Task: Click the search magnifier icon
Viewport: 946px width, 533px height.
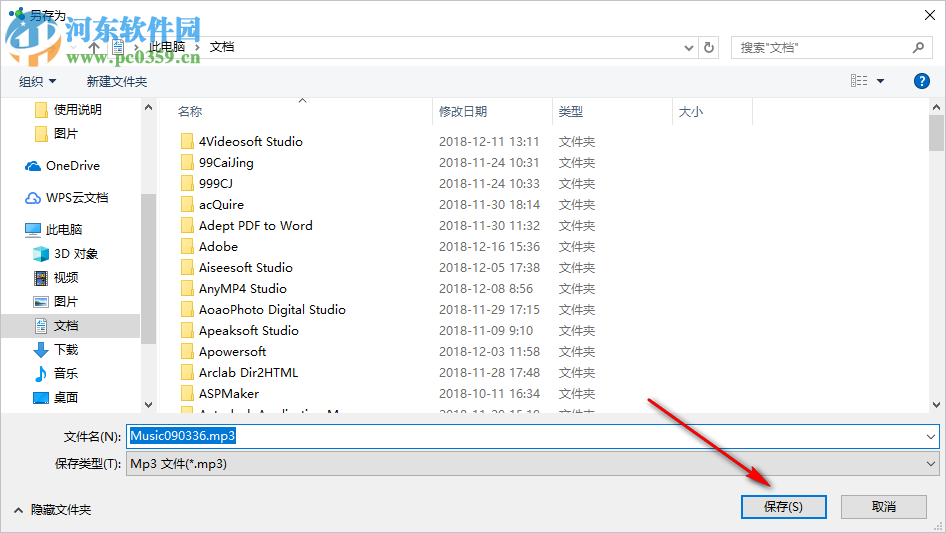Action: [x=918, y=47]
